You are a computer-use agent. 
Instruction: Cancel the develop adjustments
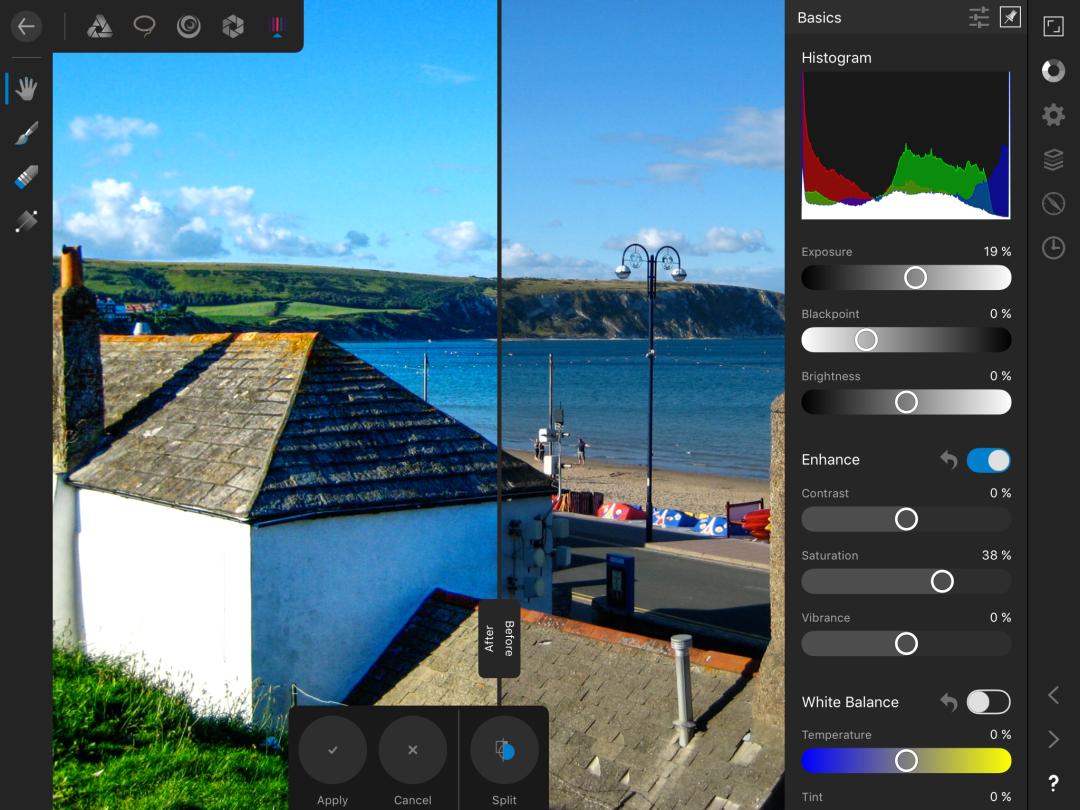412,750
